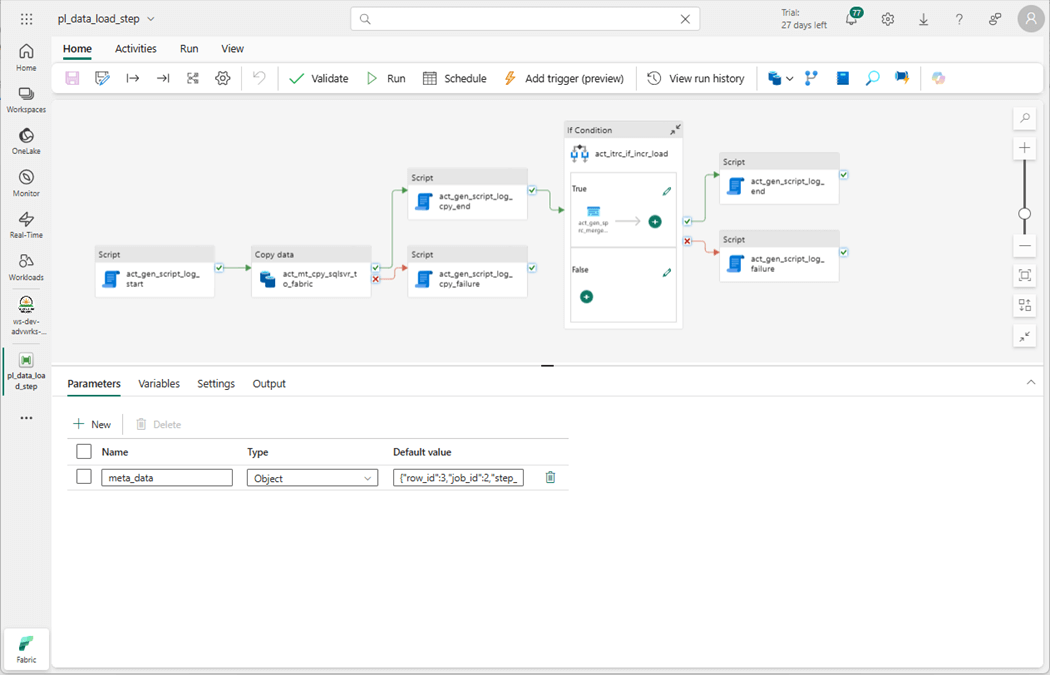This screenshot has height=675, width=1050.
Task: Switch to the Variables tab
Action: tap(159, 384)
